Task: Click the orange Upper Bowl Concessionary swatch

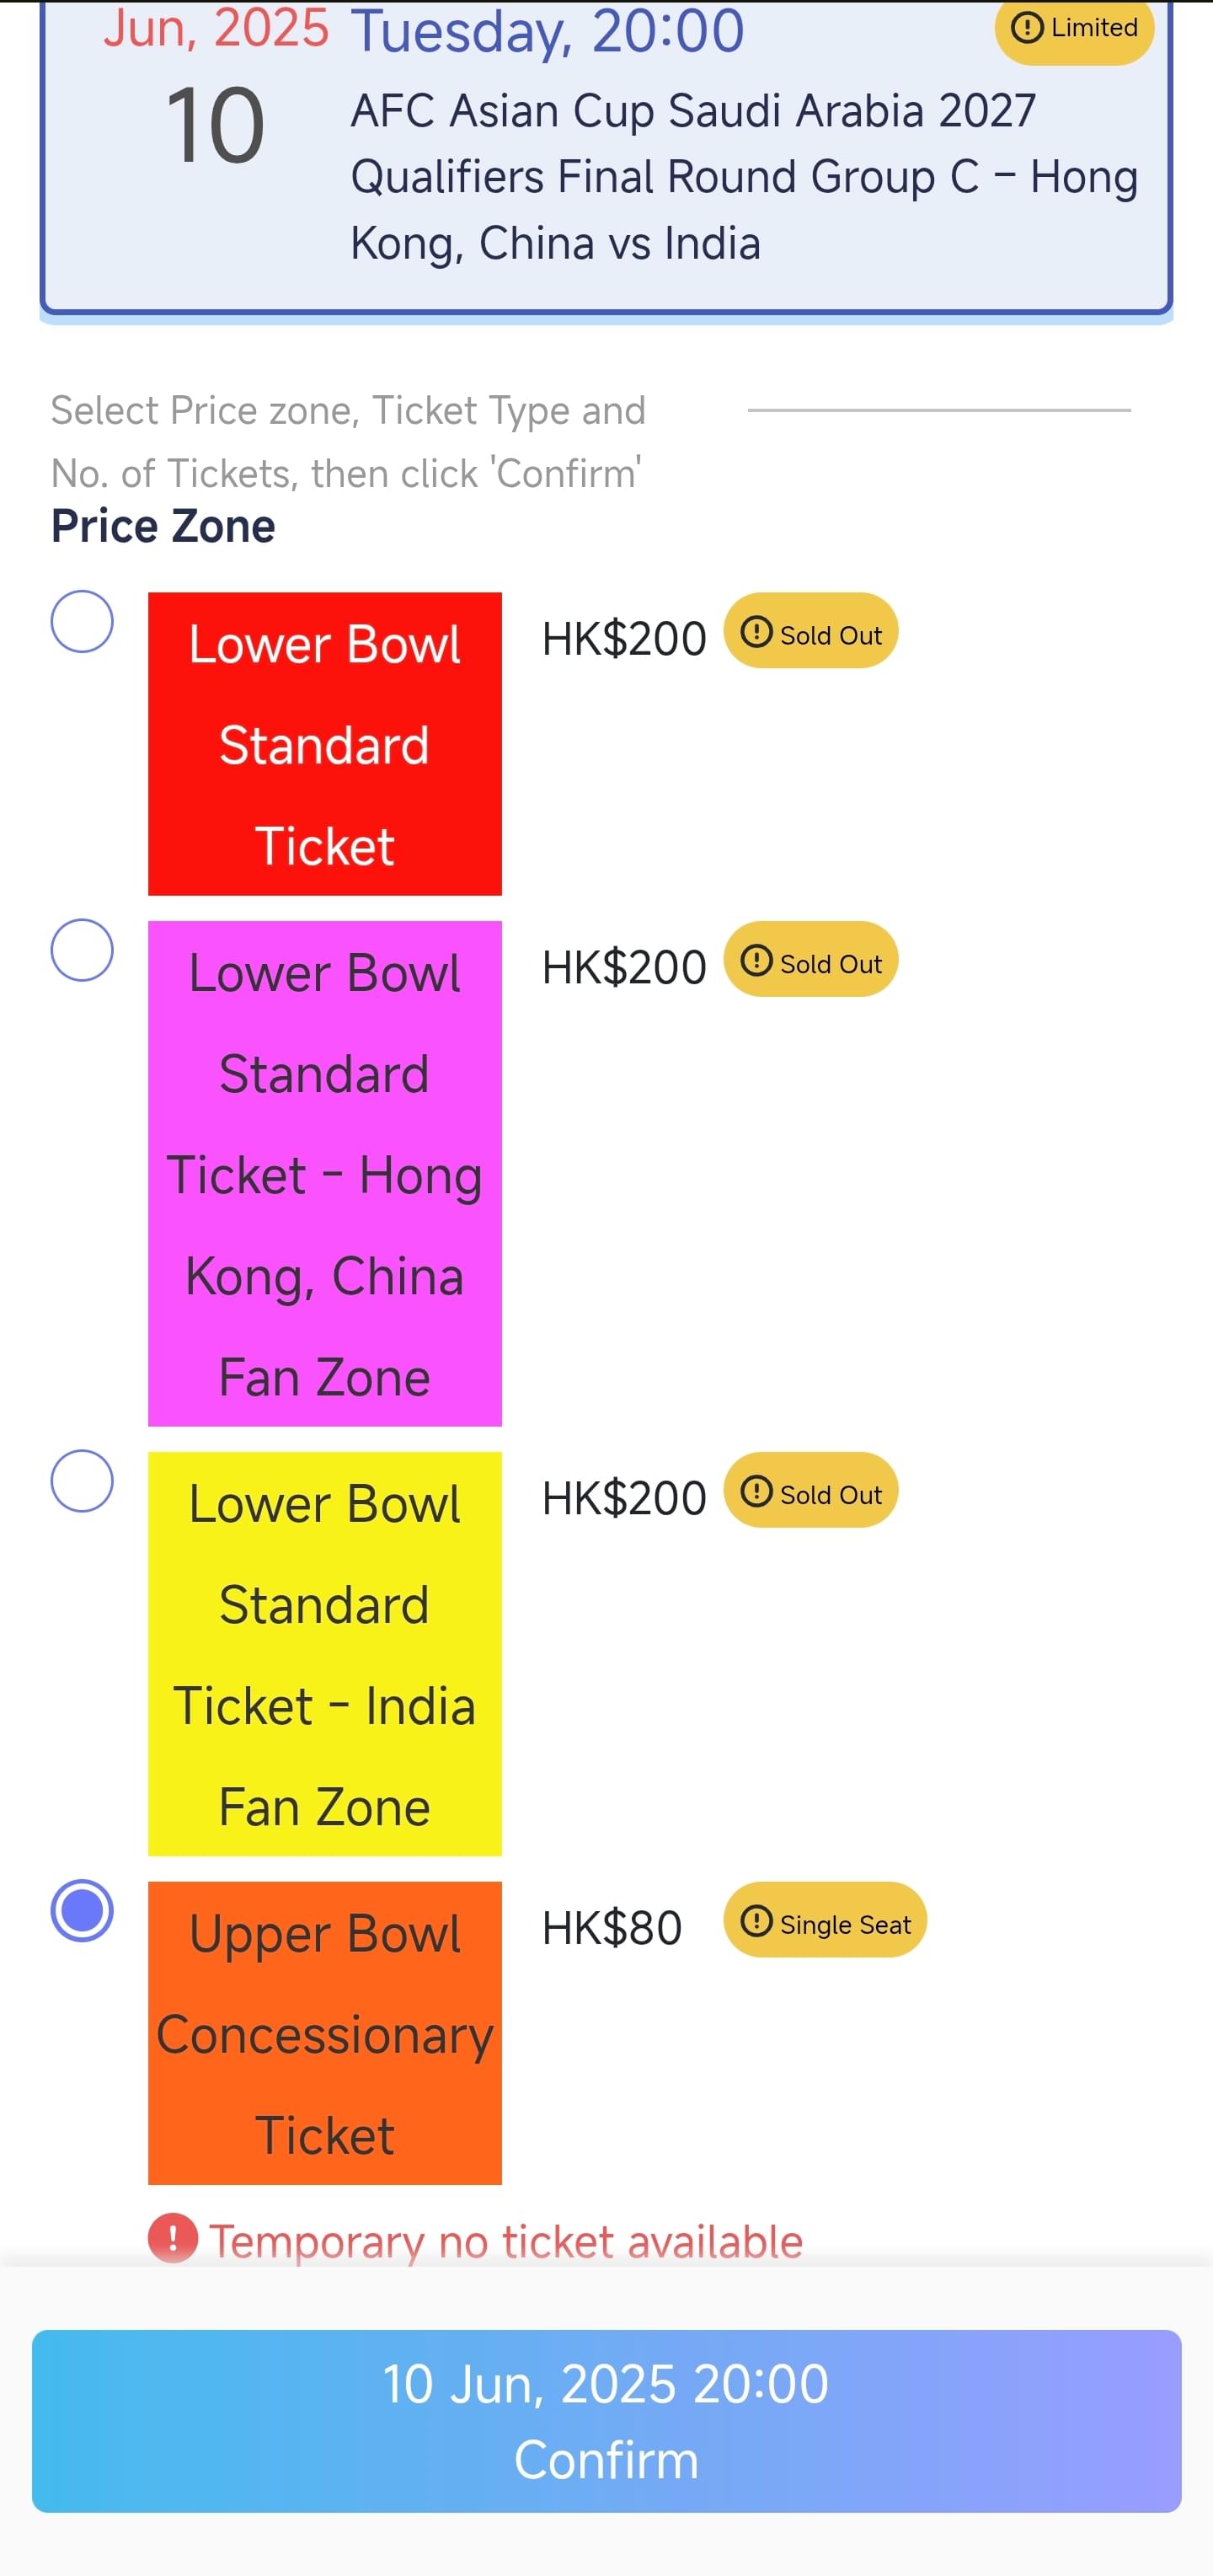Action: tap(325, 2033)
